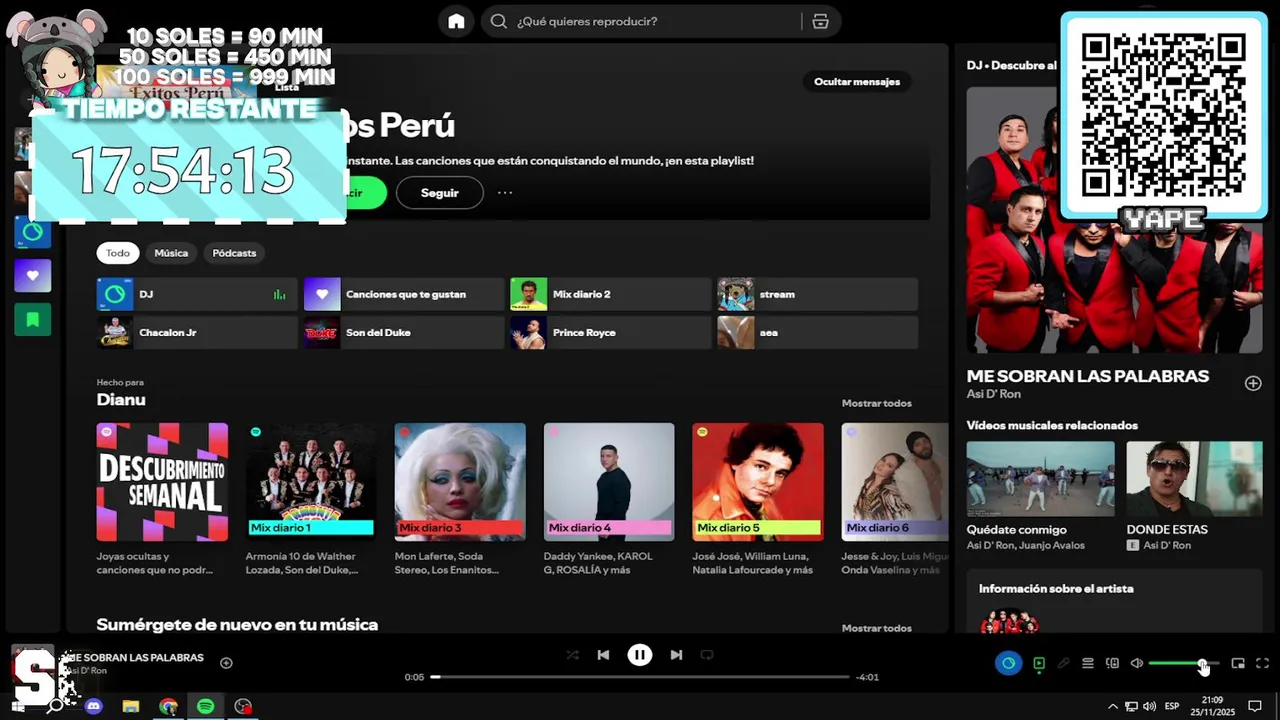Open the ESP language selector
1280x720 pixels.
click(x=1171, y=706)
